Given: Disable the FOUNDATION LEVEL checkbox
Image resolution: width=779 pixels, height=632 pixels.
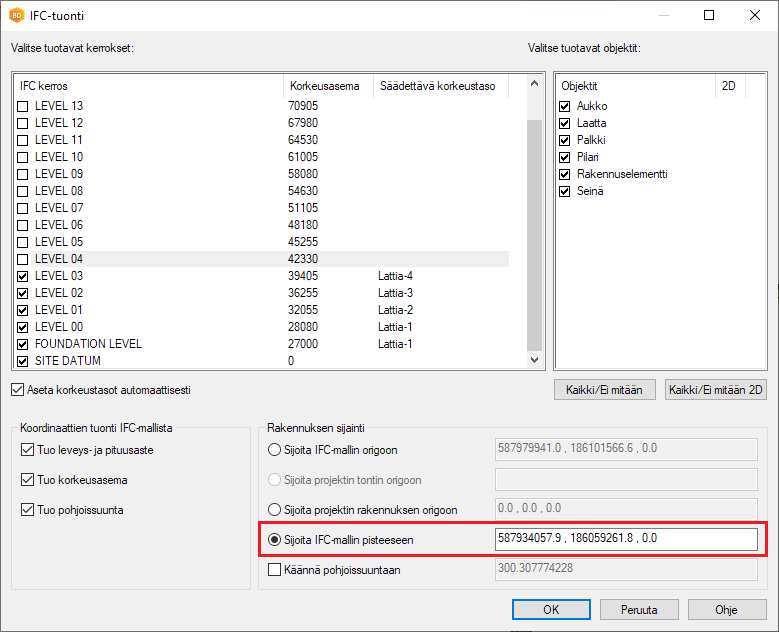Looking at the screenshot, I should tap(23, 344).
